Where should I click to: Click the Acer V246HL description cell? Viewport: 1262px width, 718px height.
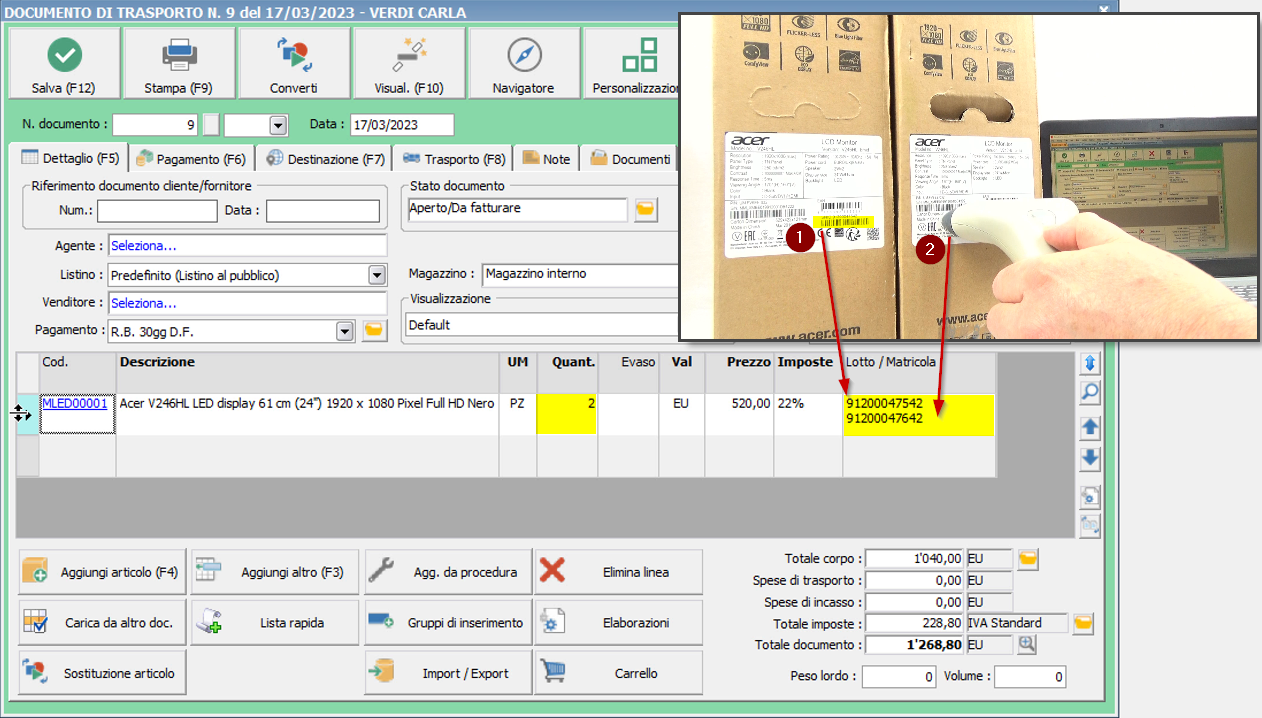[x=307, y=414]
